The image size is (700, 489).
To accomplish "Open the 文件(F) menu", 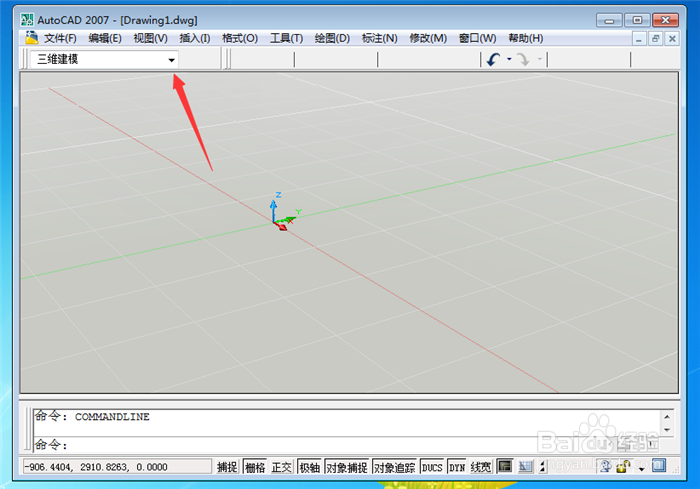I will (x=60, y=38).
